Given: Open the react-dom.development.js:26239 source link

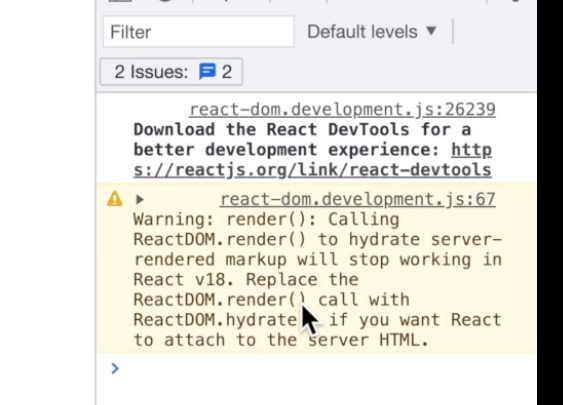Looking at the screenshot, I should 343,110.
